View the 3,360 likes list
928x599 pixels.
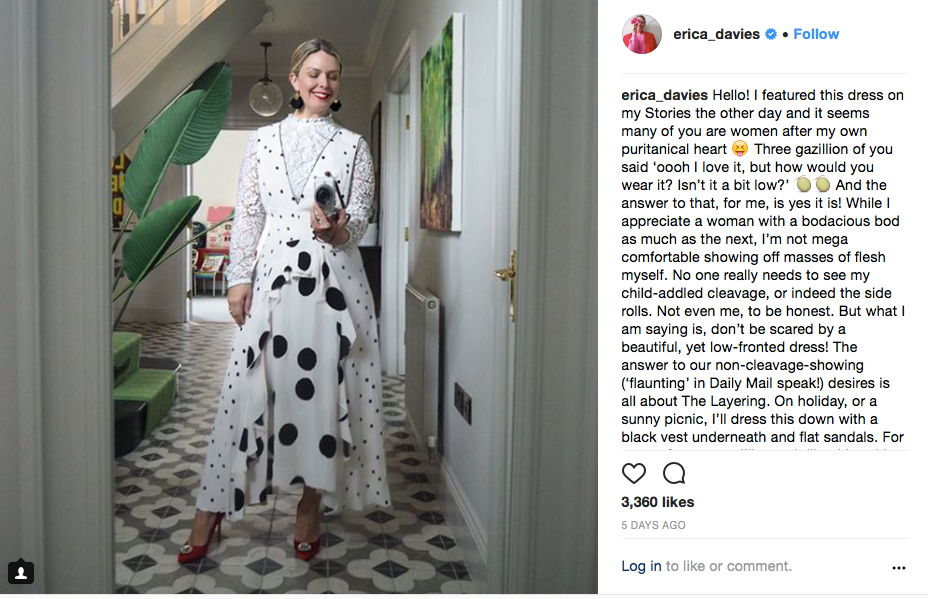click(658, 502)
